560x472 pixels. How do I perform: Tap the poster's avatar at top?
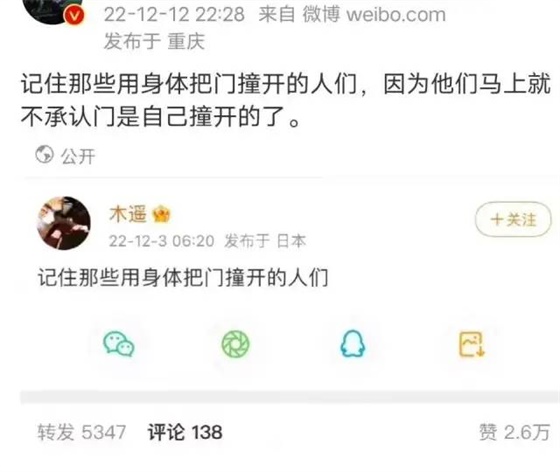click(52, 11)
